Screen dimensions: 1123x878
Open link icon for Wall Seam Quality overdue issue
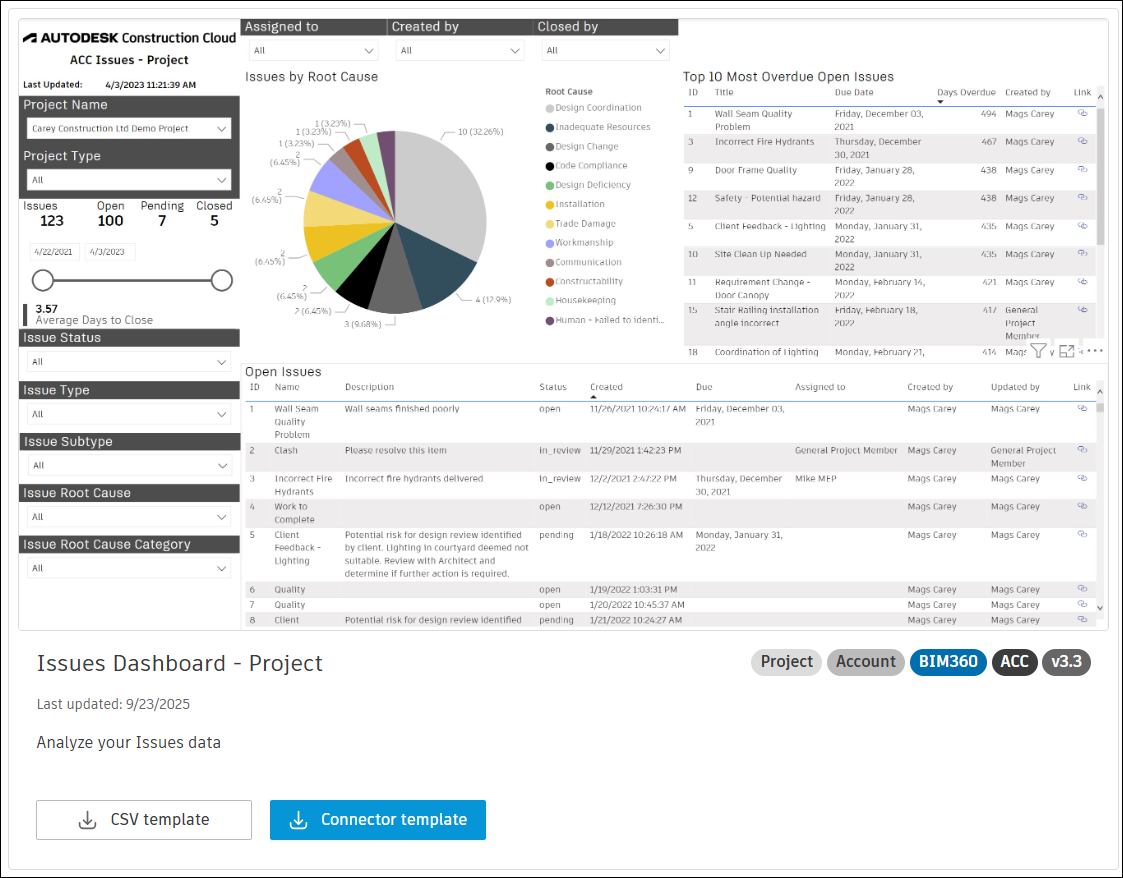1082,113
